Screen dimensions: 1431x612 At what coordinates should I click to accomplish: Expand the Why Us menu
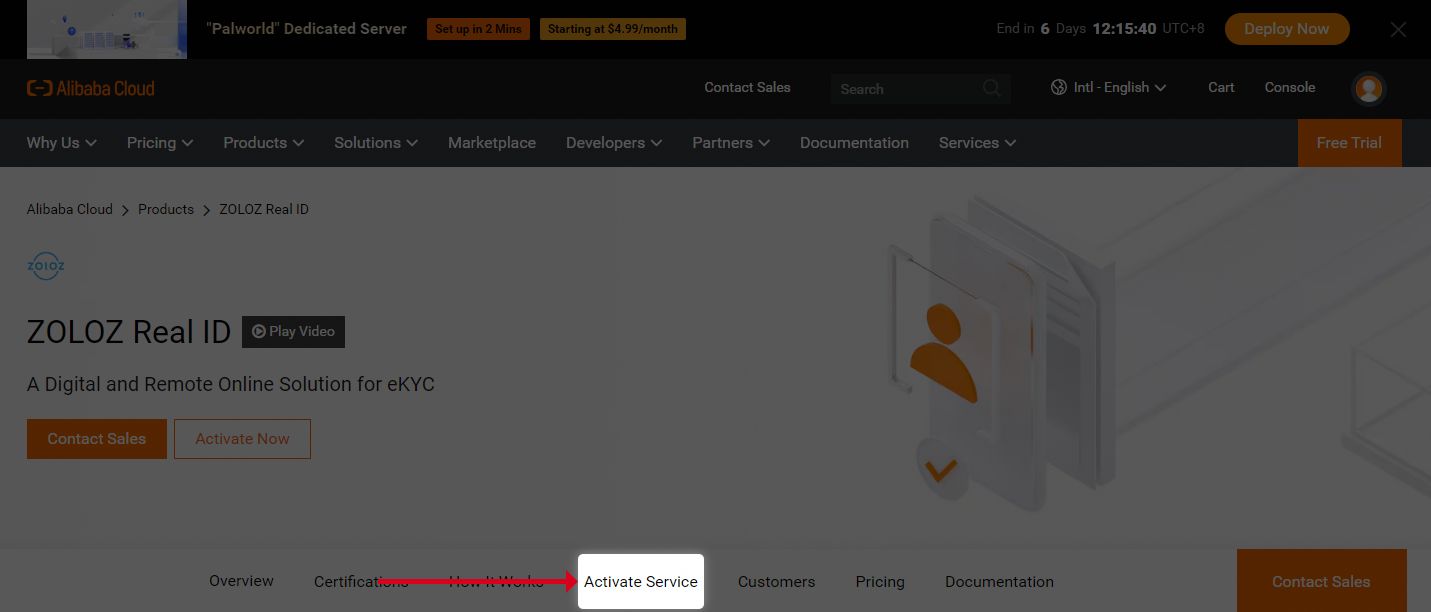(x=62, y=143)
